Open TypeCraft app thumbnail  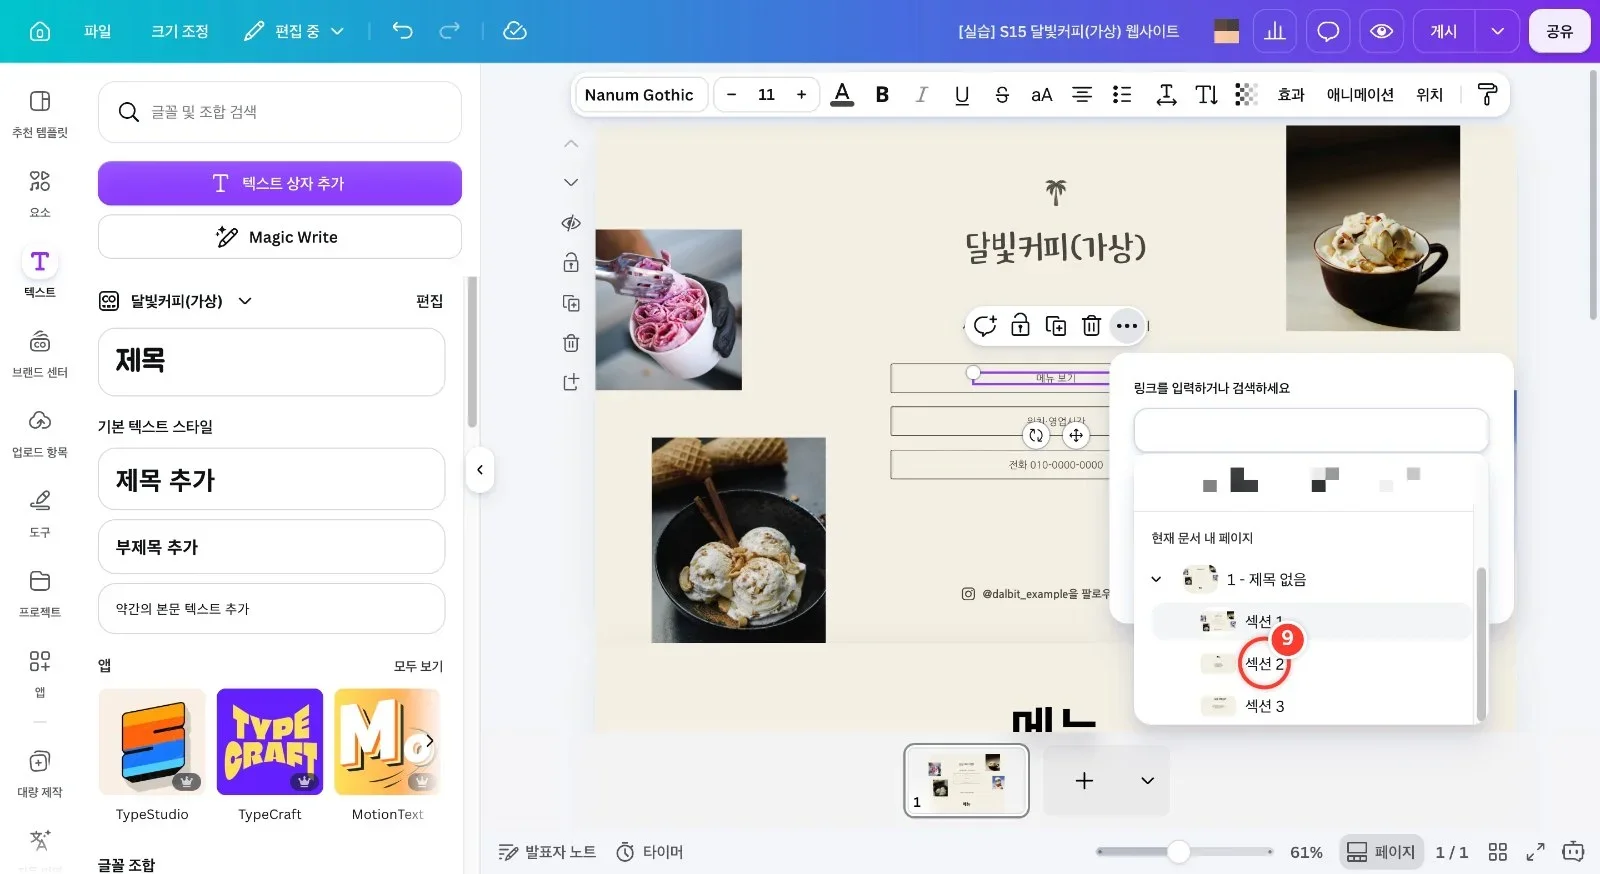270,742
